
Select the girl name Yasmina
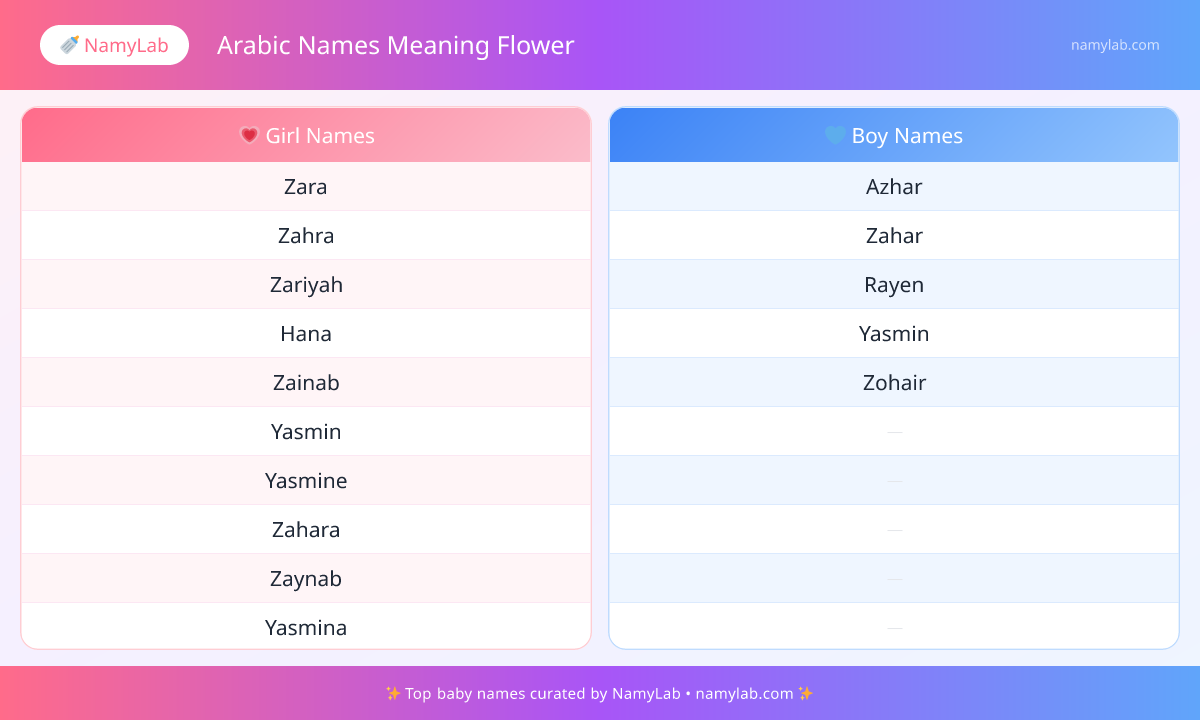pos(306,628)
